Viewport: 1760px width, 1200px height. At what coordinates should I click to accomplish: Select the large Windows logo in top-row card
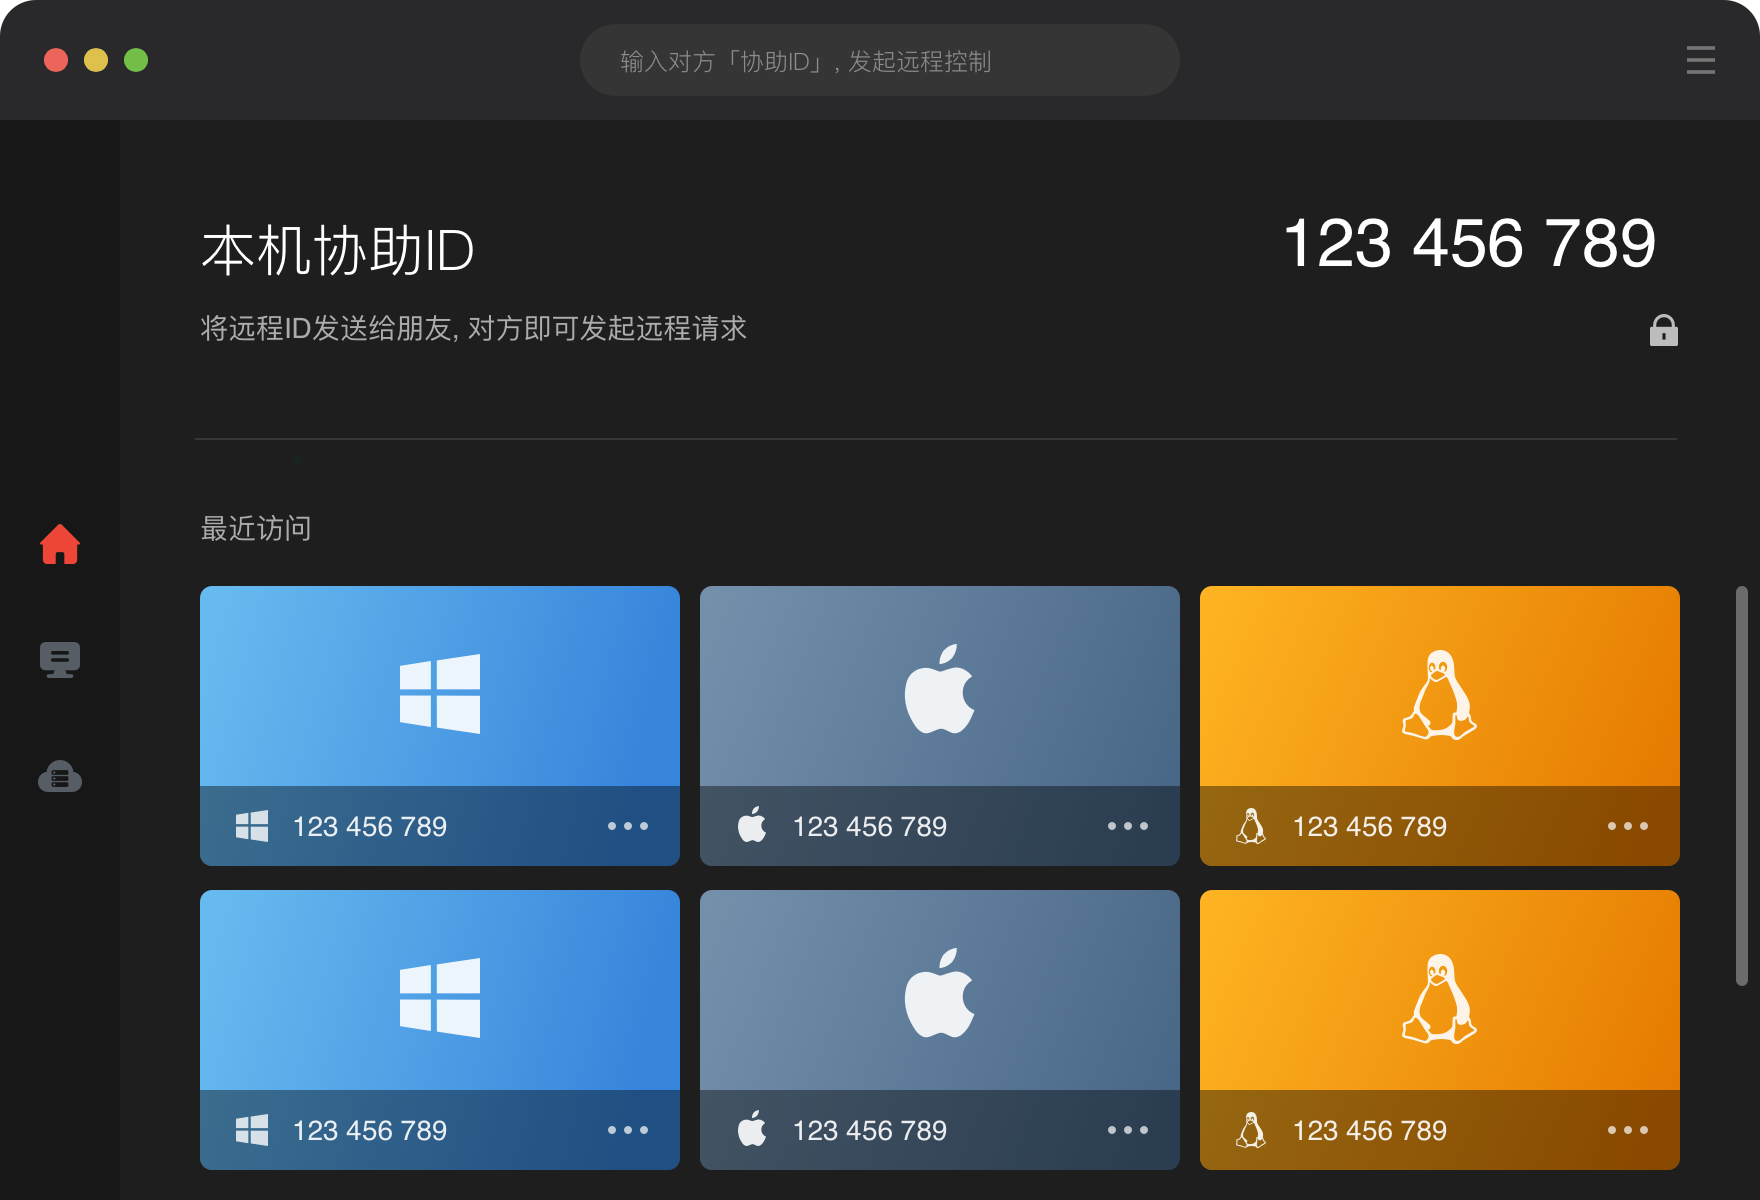440,694
